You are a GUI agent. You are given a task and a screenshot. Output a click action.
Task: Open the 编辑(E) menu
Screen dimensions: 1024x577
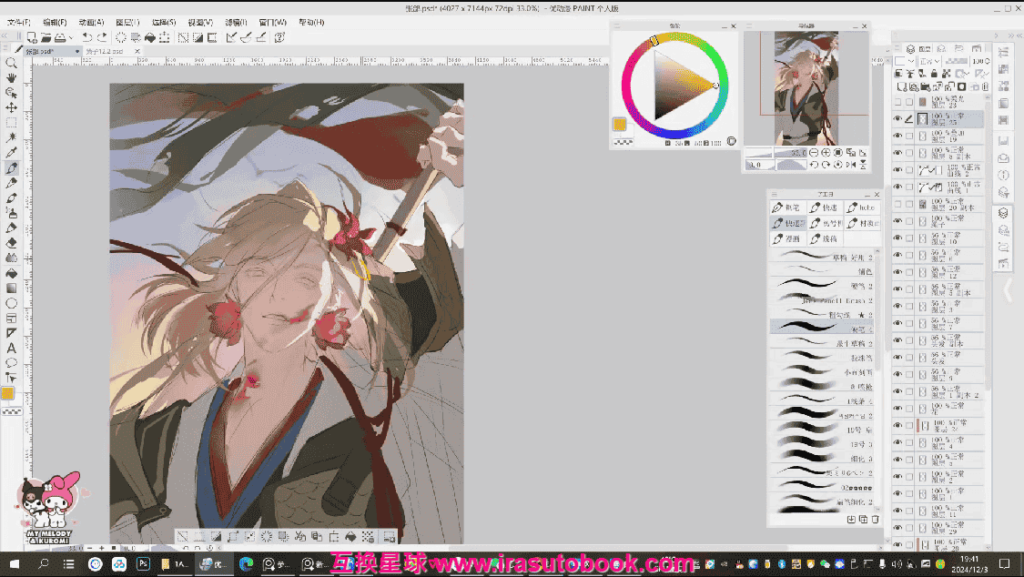point(55,22)
